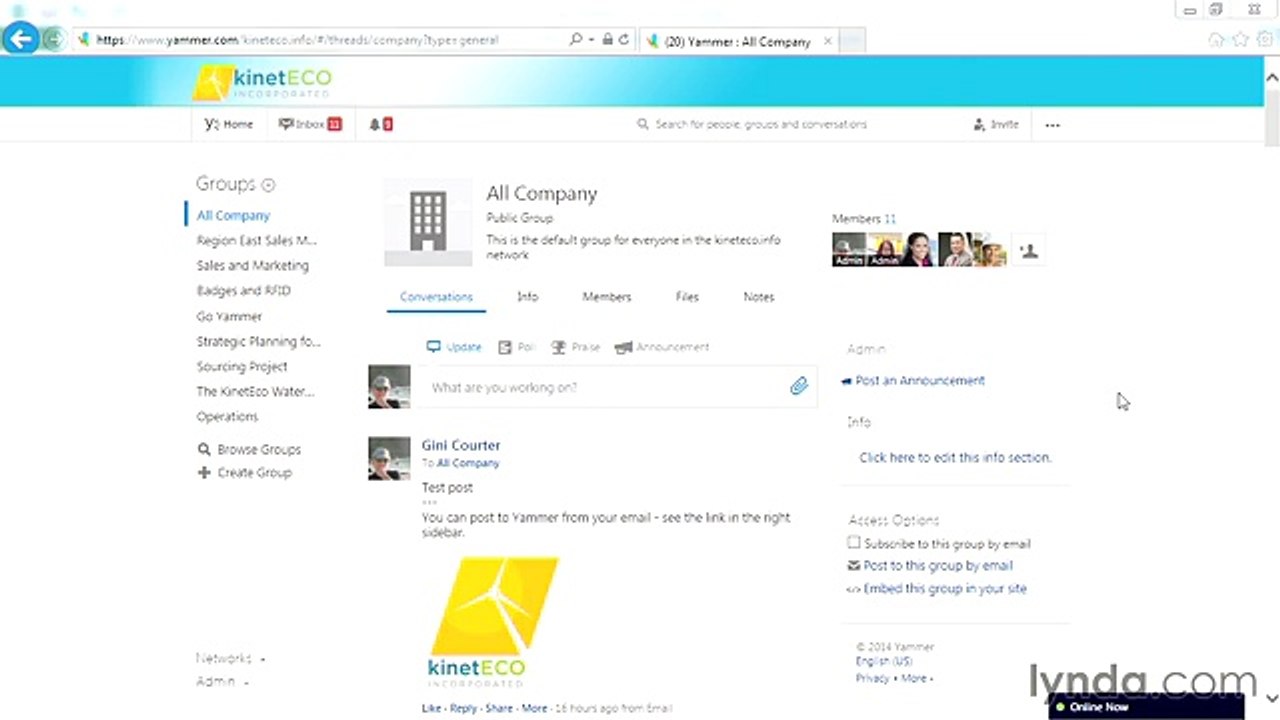This screenshot has width=1280, height=720.
Task: Open the browser Tools gear
Action: pos(1266,40)
